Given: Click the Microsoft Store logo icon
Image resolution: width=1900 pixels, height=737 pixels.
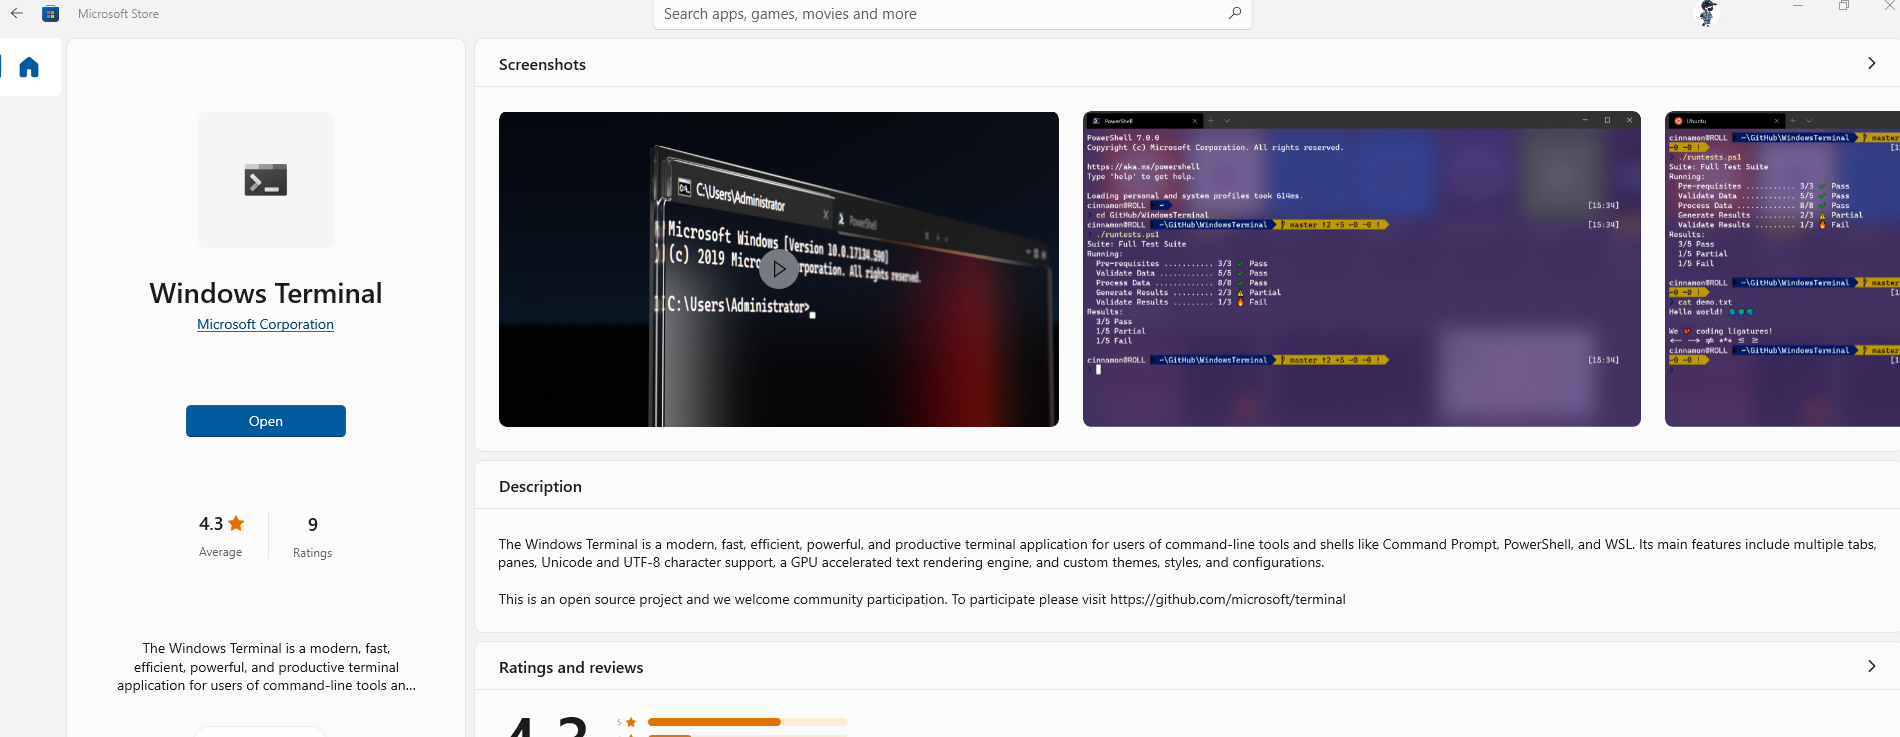Looking at the screenshot, I should point(51,14).
